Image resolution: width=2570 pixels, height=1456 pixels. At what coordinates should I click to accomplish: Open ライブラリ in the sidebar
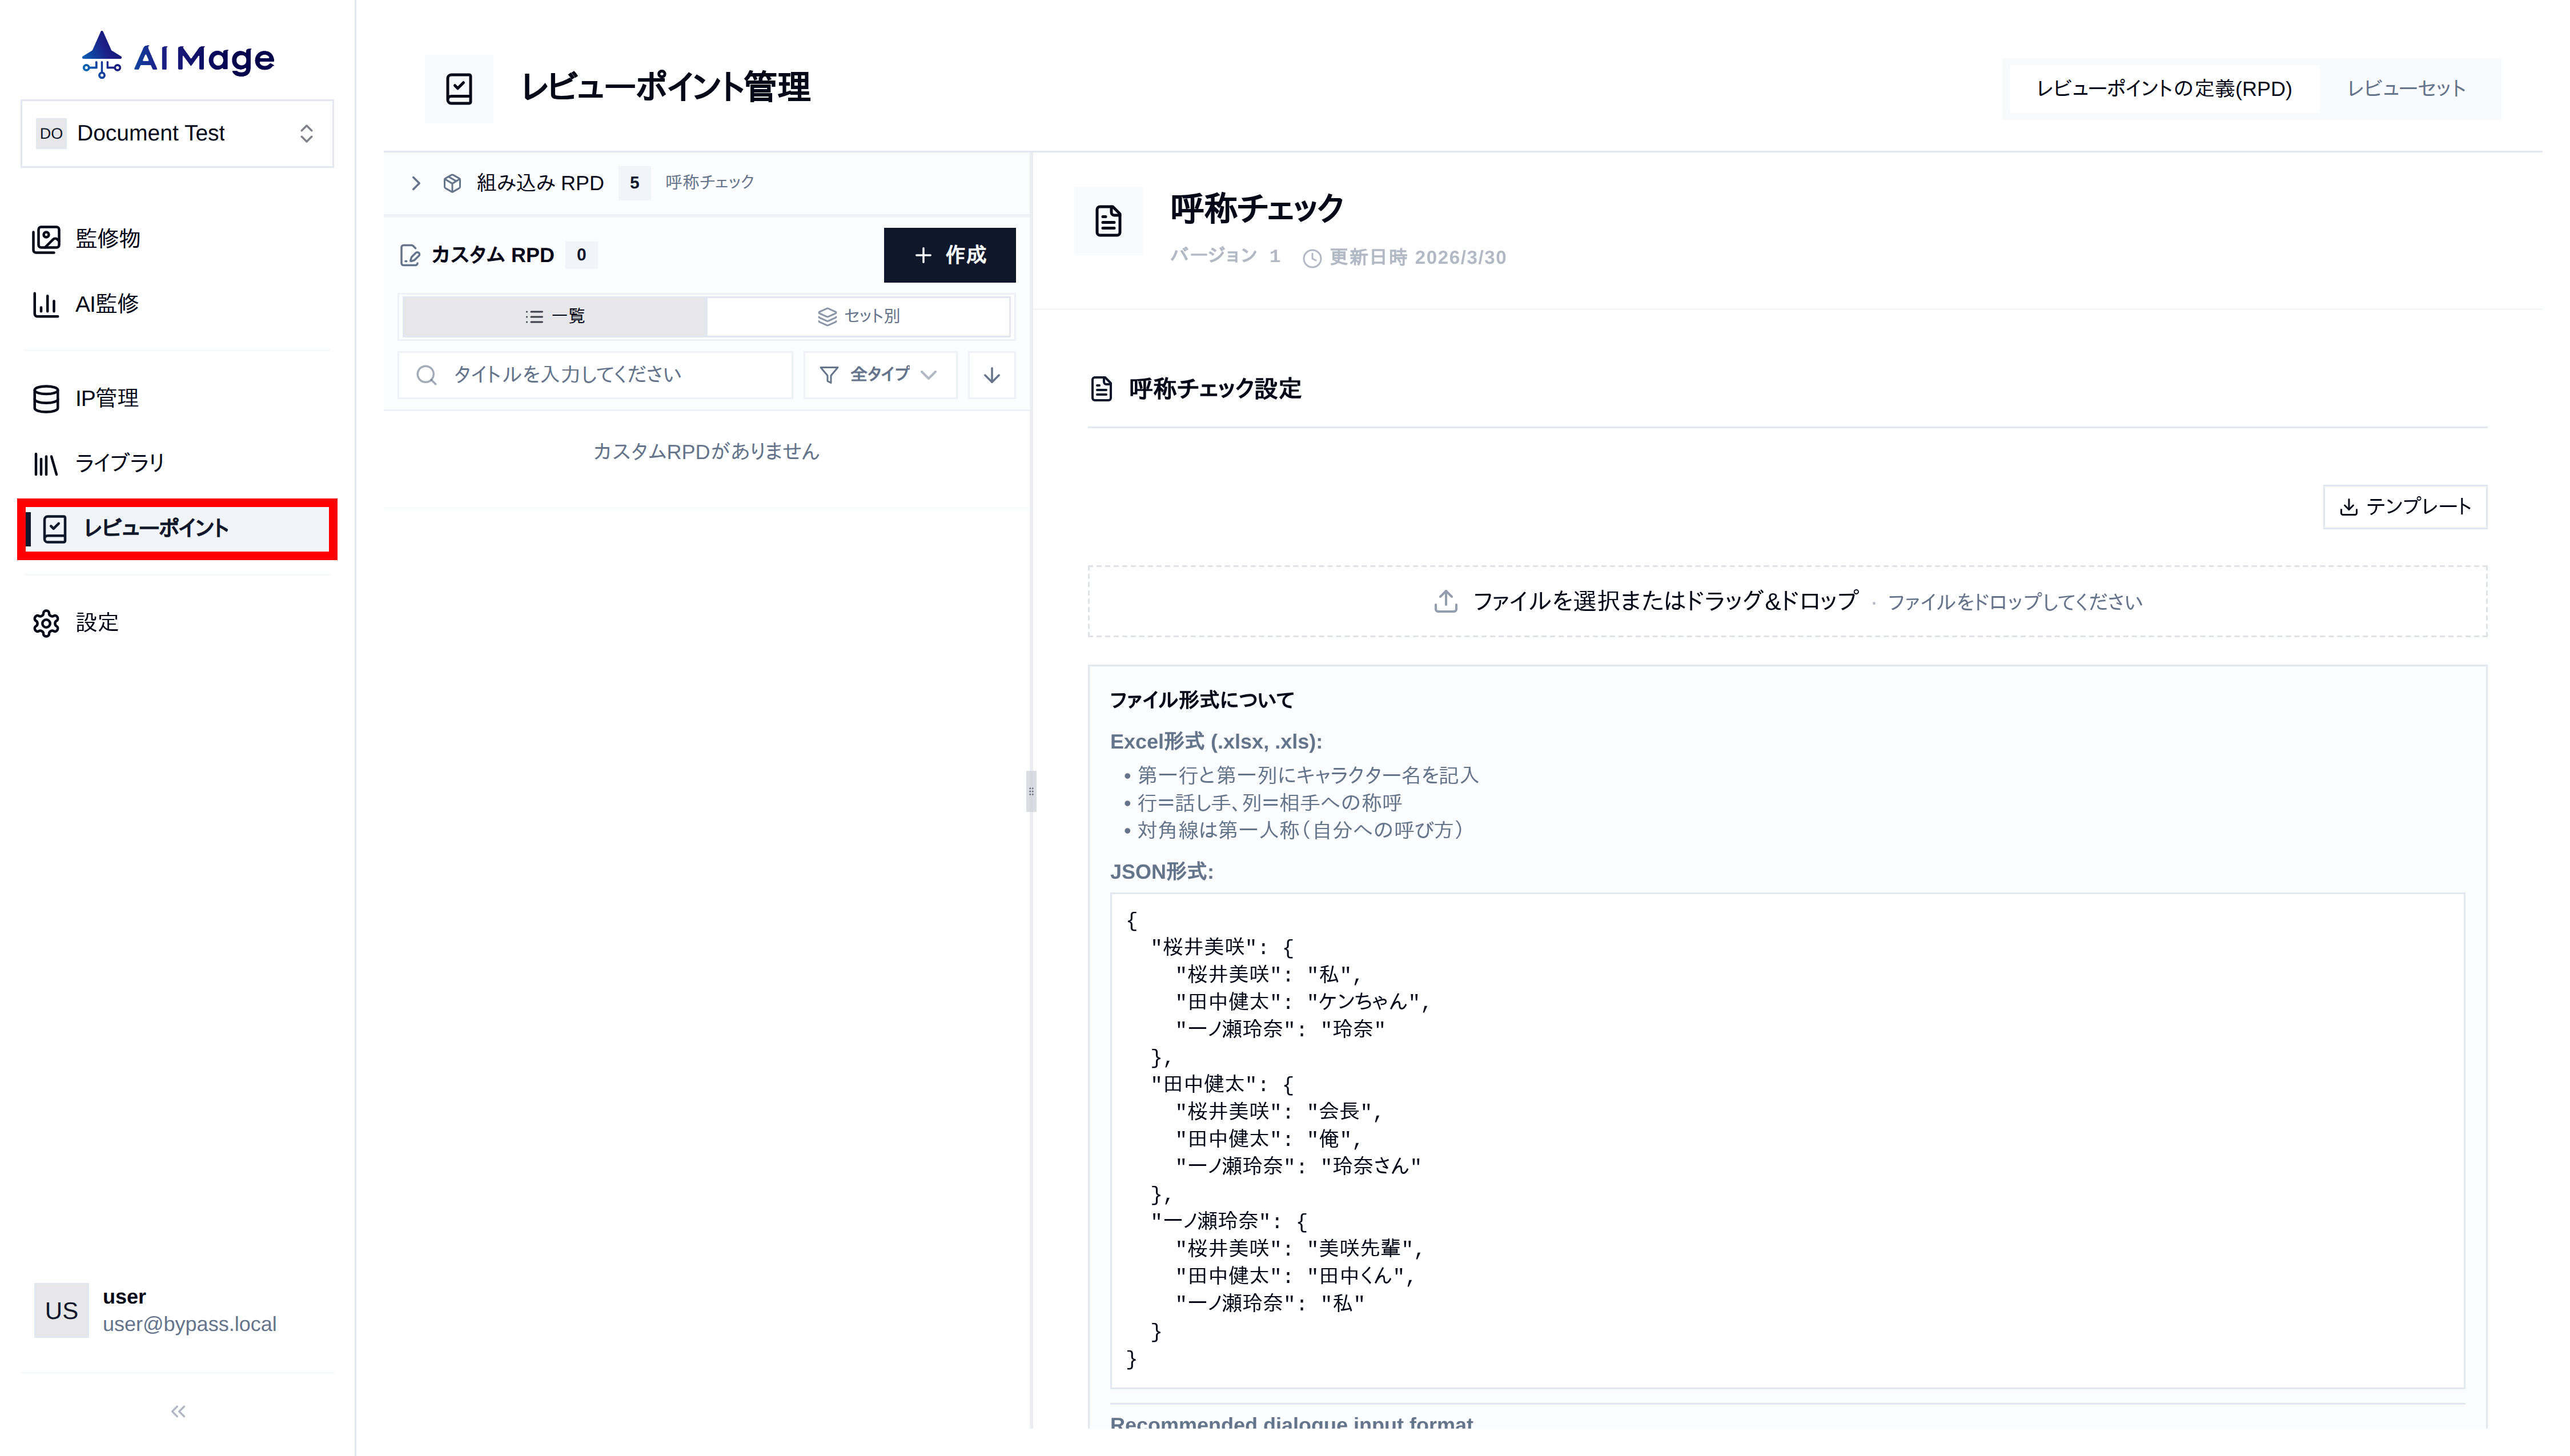[177, 463]
